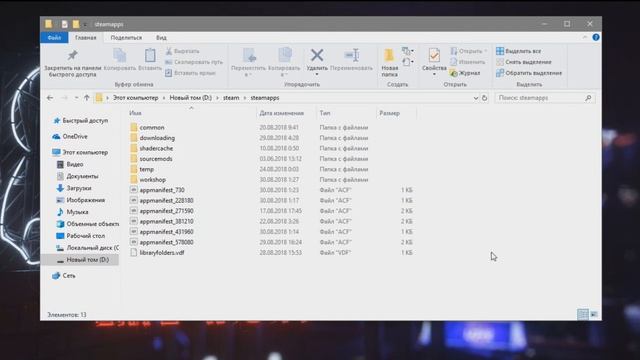
Task: Click 'steam' in address path
Action: (x=231, y=98)
